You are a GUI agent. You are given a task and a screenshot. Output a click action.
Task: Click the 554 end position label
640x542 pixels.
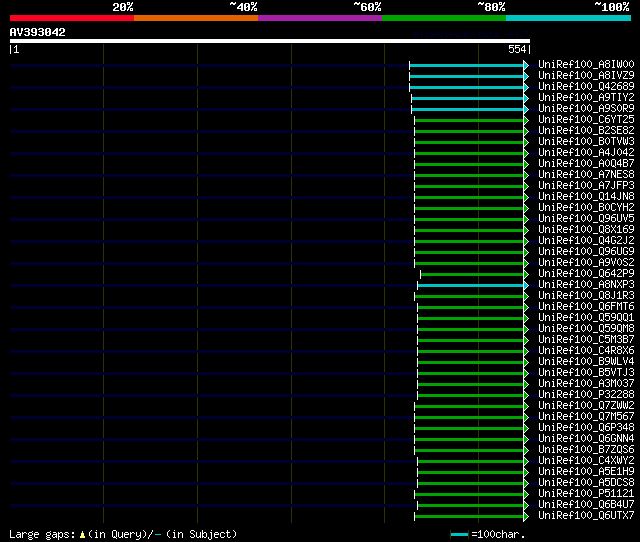[x=517, y=50]
